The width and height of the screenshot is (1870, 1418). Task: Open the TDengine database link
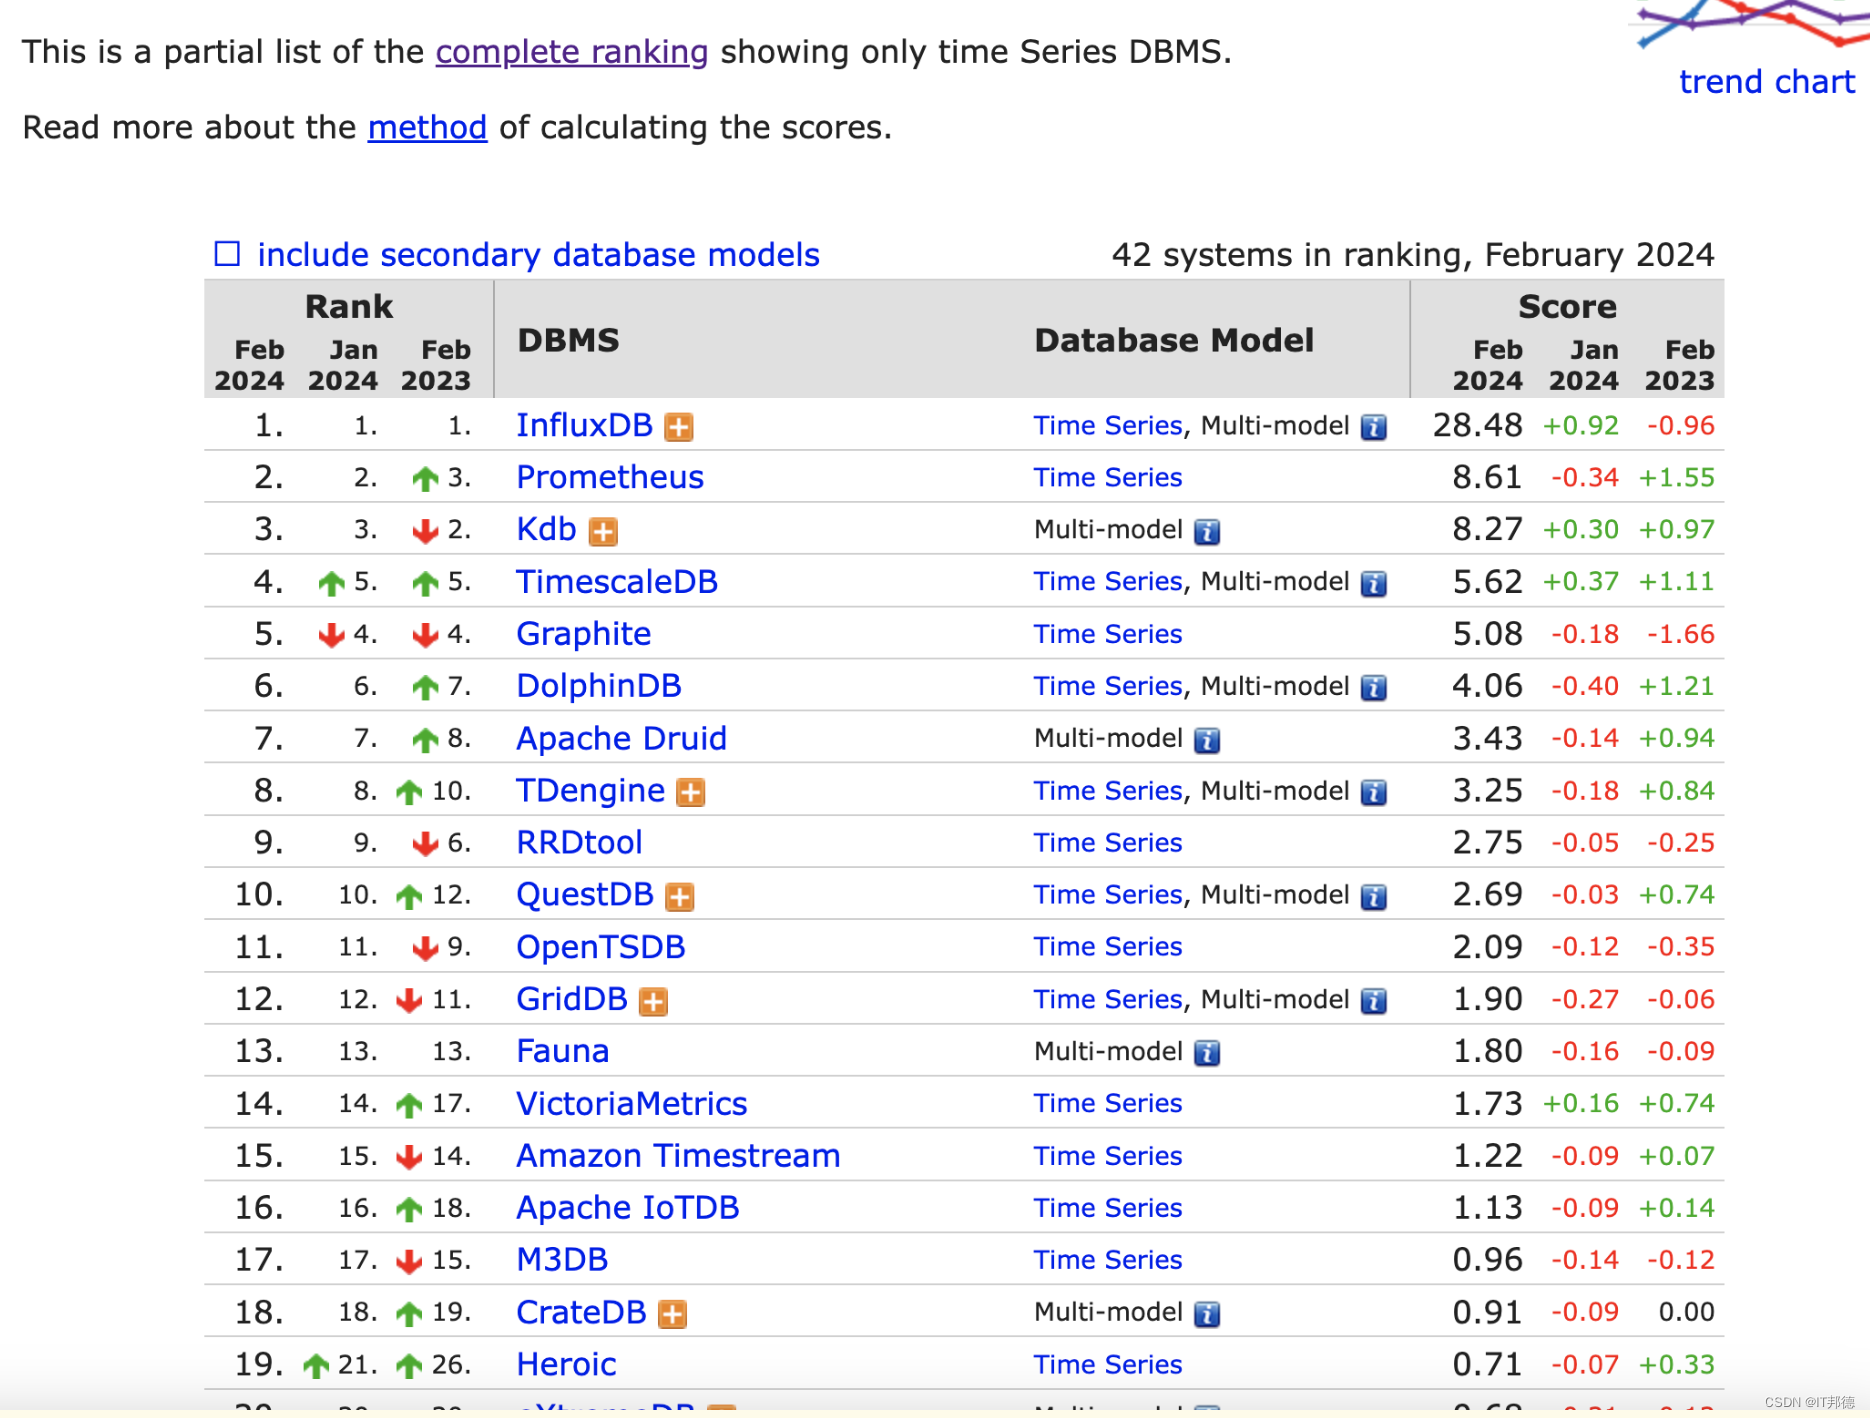(x=590, y=791)
